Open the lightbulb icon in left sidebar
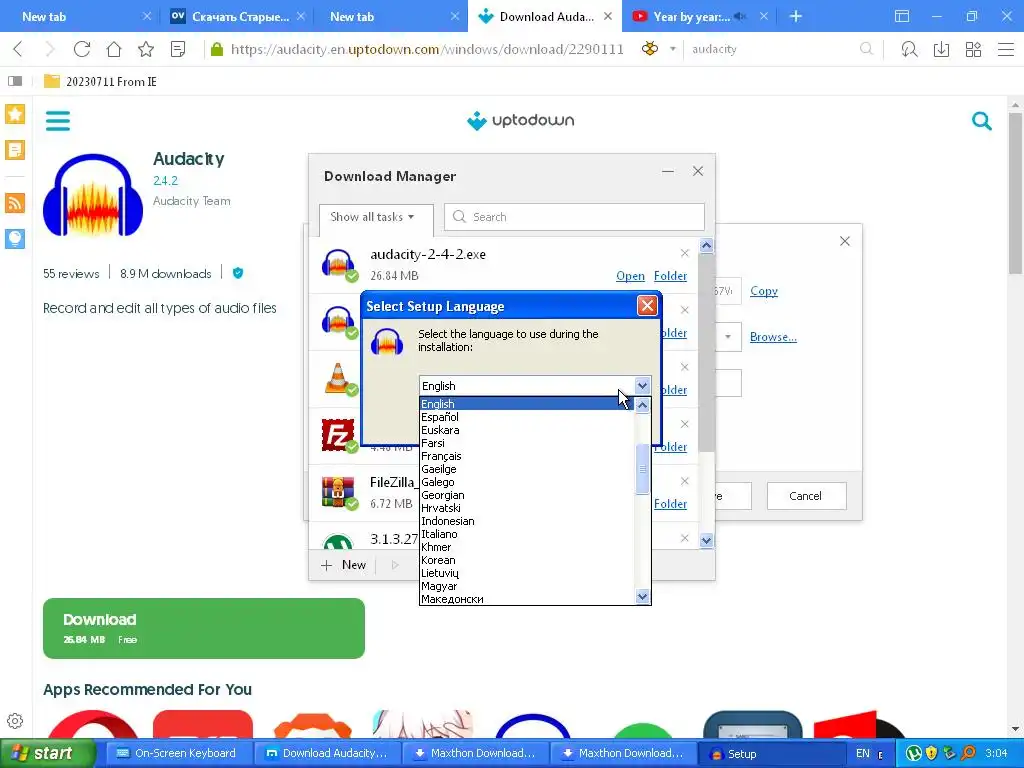The image size is (1024, 768). click(15, 239)
